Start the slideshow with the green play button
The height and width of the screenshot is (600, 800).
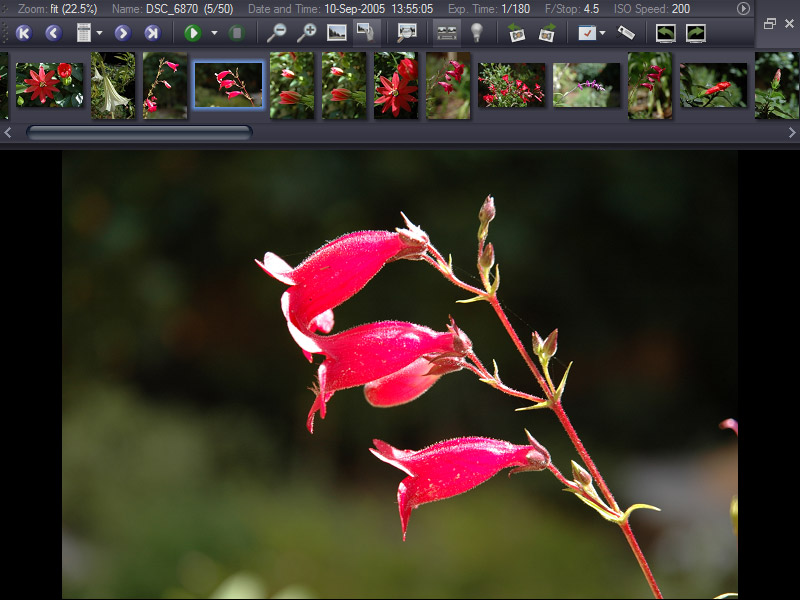point(193,33)
